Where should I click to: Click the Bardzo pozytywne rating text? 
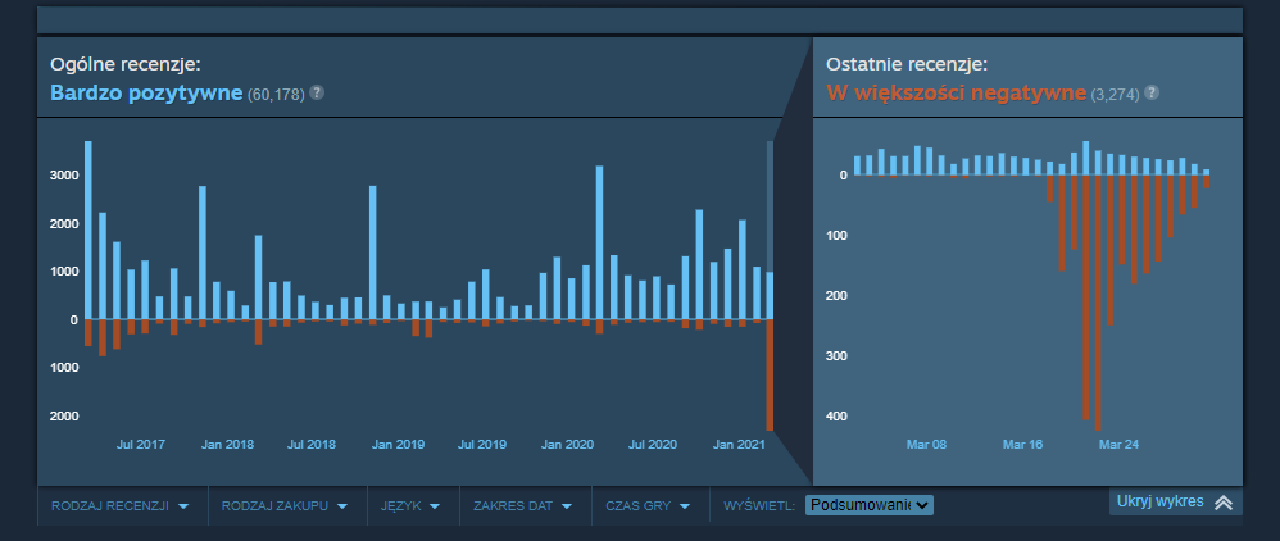click(146, 93)
